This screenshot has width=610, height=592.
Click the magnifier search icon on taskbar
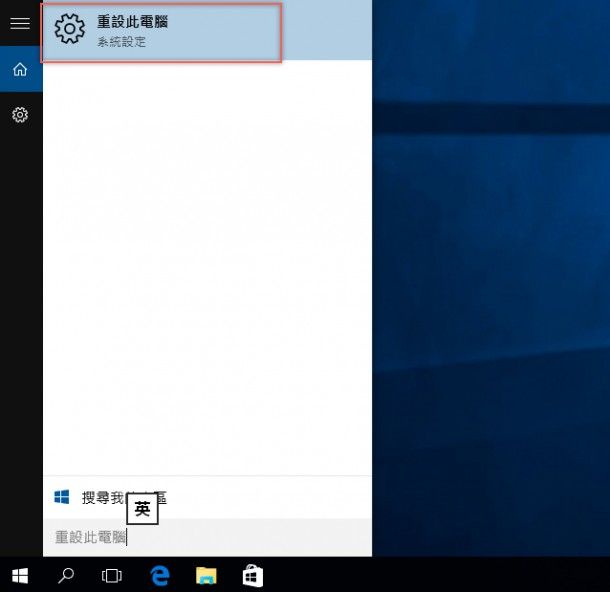tap(66, 575)
